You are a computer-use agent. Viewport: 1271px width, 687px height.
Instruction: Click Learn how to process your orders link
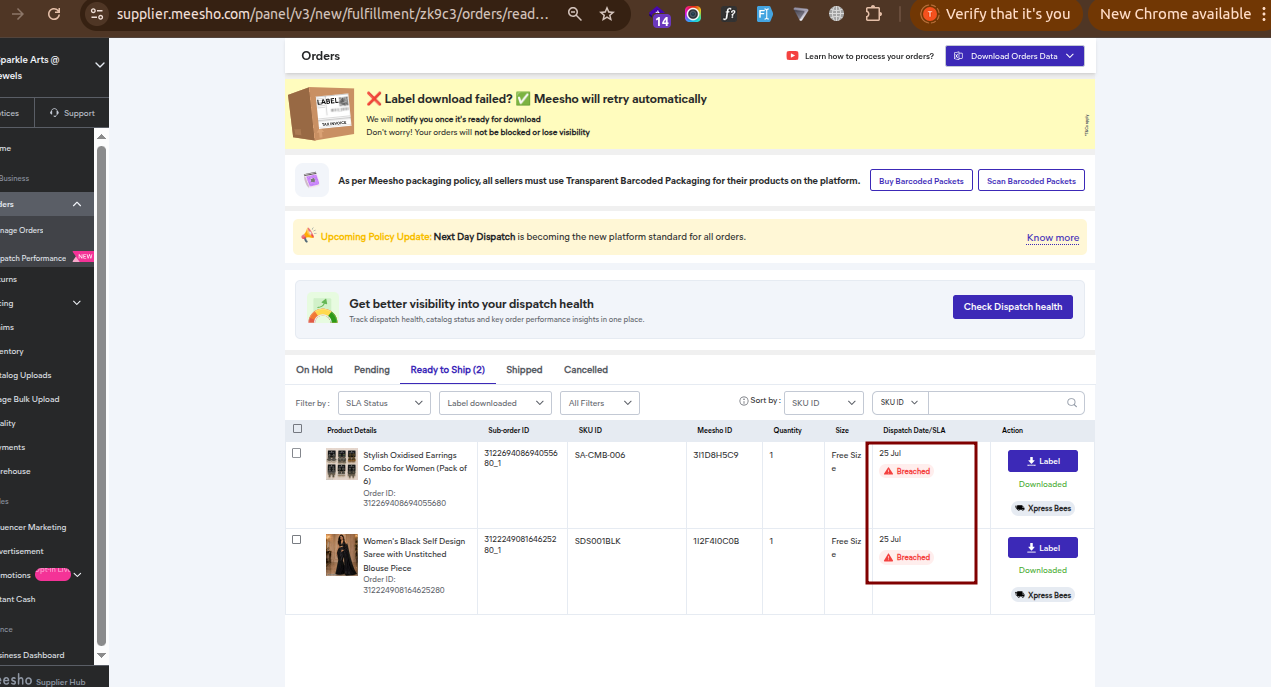click(x=869, y=56)
